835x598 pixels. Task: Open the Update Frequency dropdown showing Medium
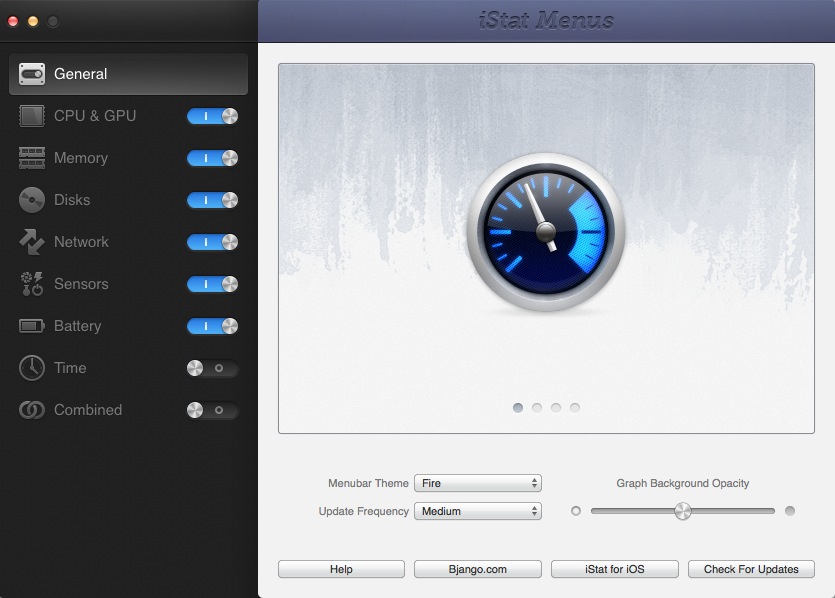coord(478,511)
